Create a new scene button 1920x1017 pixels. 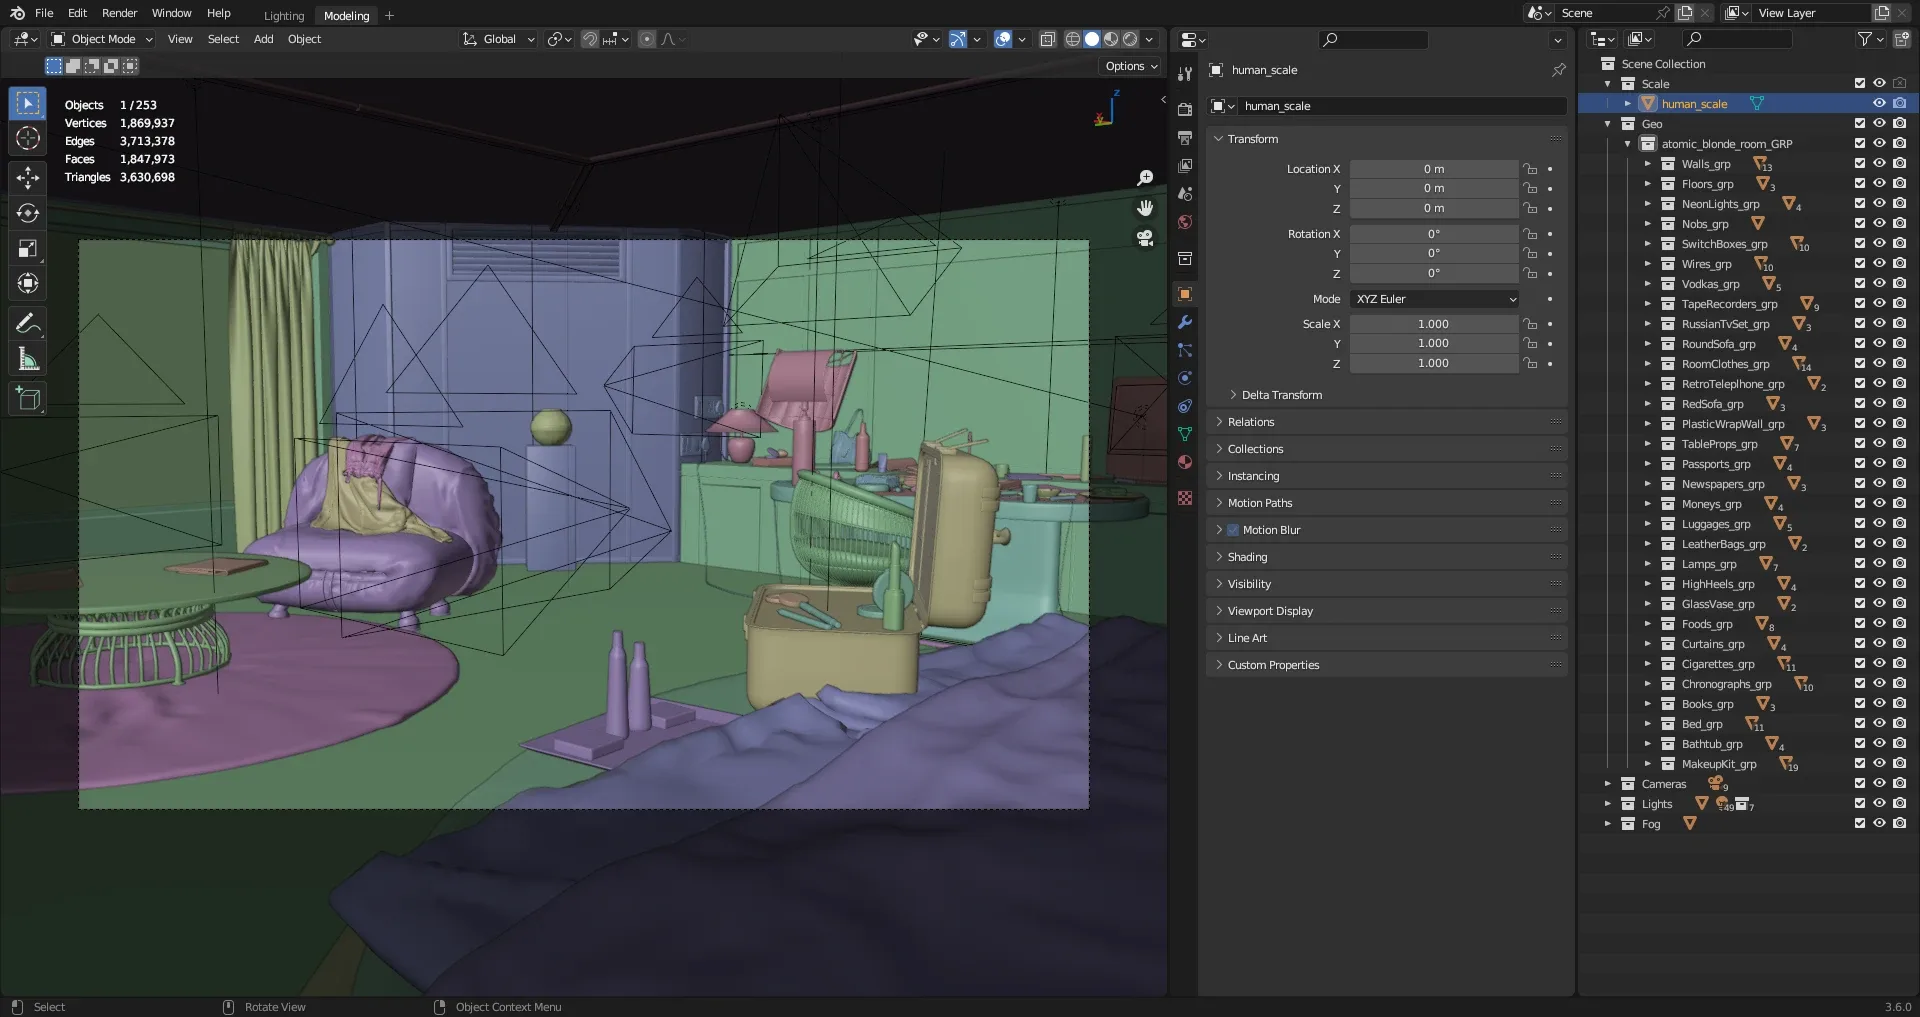tap(1685, 13)
